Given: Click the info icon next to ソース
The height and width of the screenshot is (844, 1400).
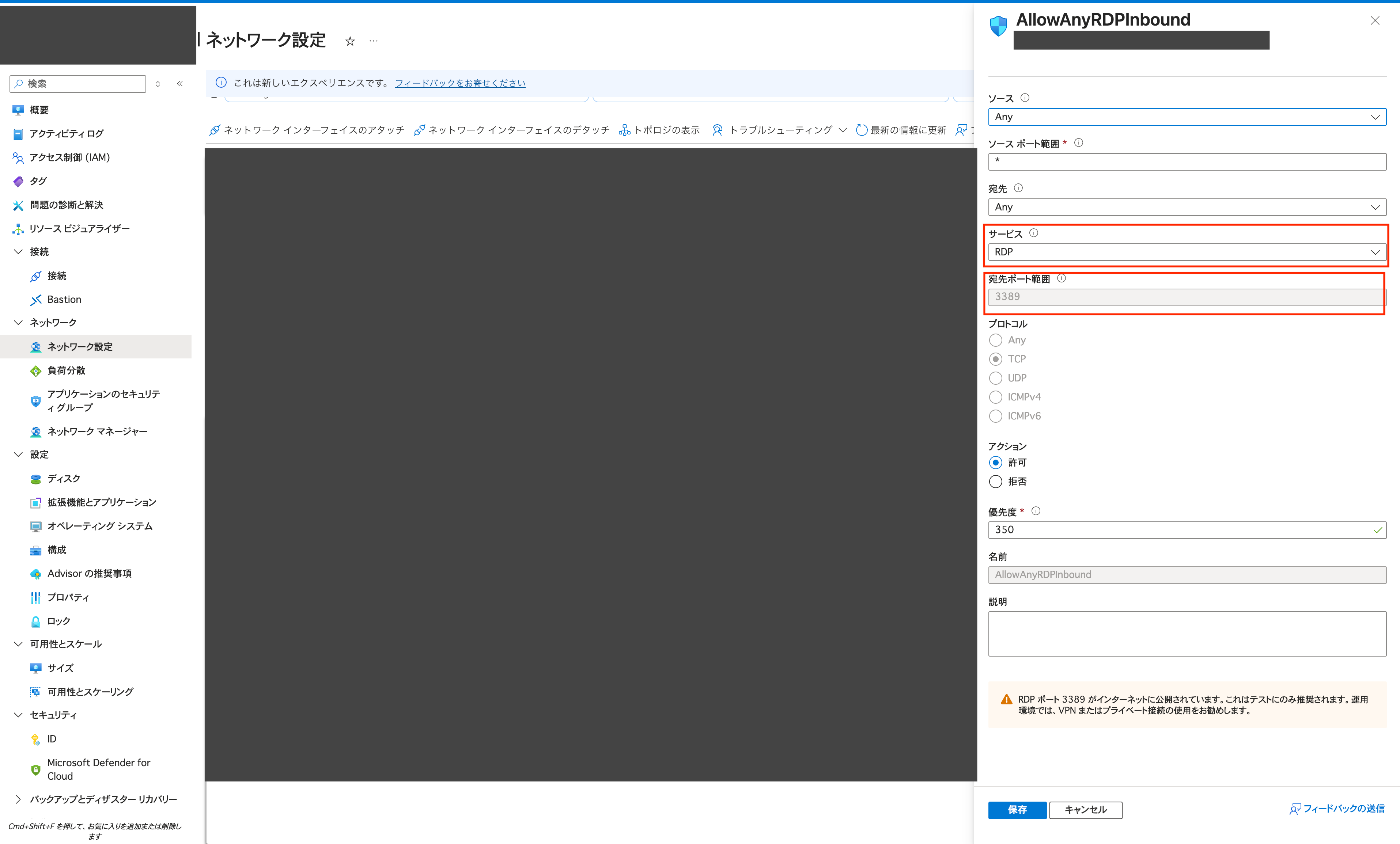Looking at the screenshot, I should pyautogui.click(x=1025, y=98).
